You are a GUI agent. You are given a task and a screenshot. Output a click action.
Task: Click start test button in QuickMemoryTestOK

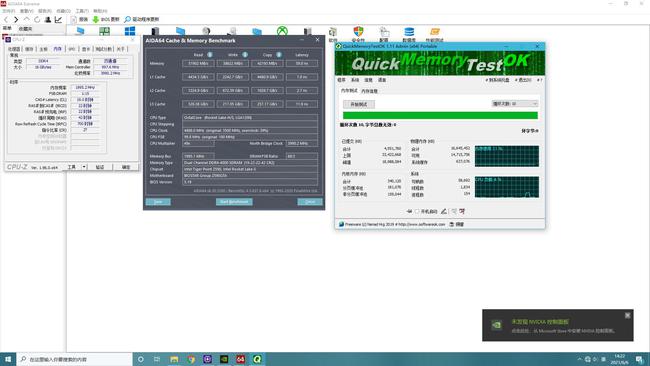point(359,104)
